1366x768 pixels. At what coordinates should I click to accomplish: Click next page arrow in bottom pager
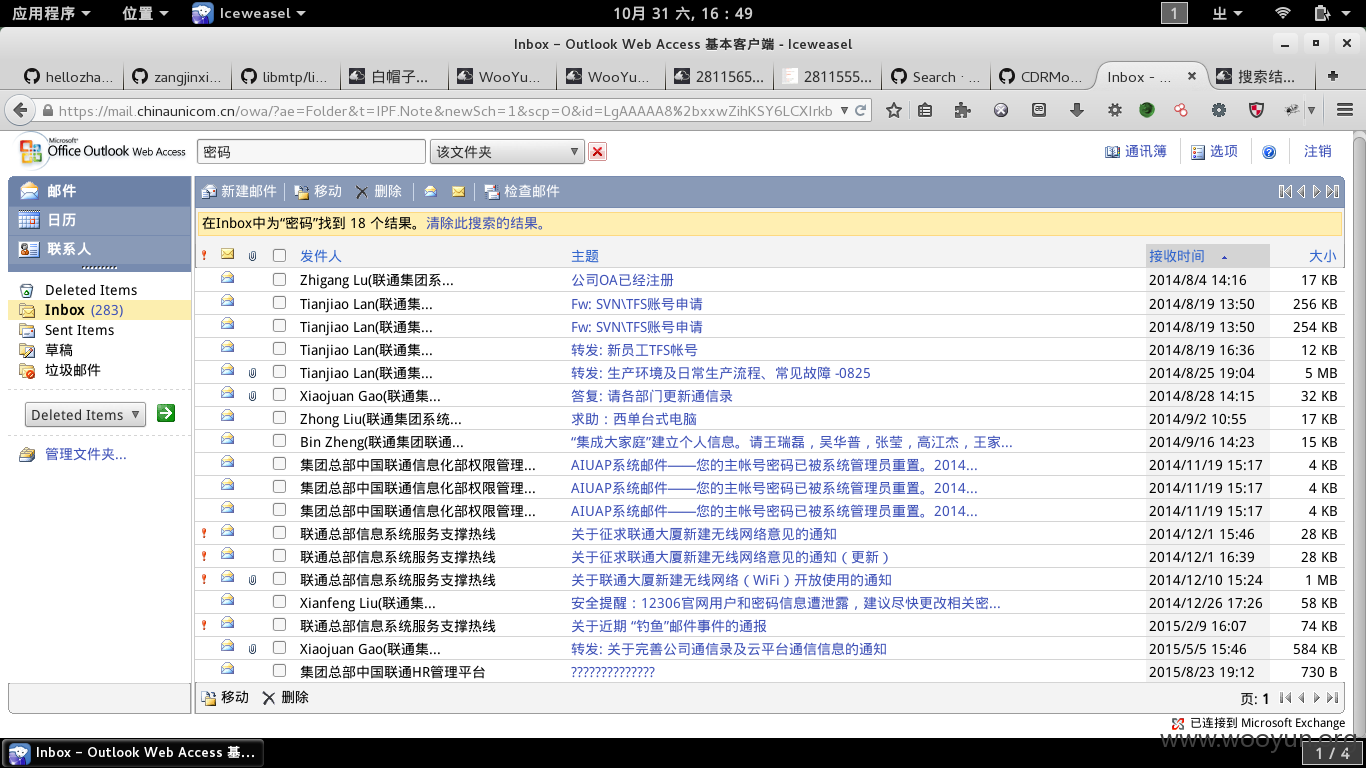pos(1318,698)
